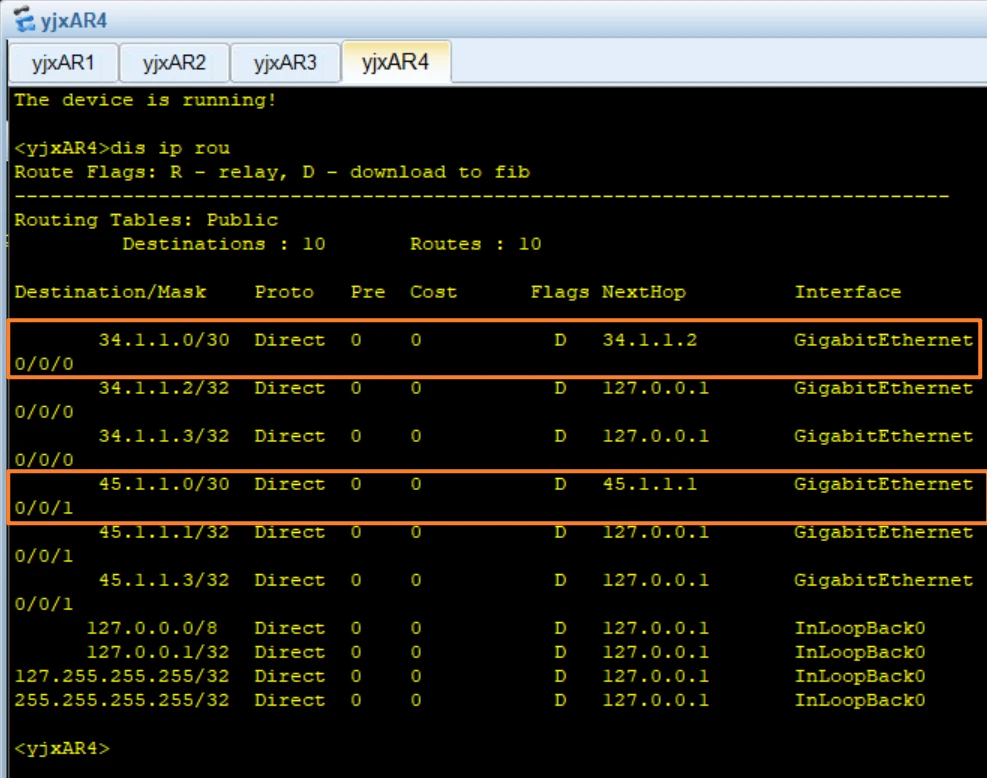Switch to the yjxAR1 tab
The height and width of the screenshot is (778, 987).
tap(63, 63)
